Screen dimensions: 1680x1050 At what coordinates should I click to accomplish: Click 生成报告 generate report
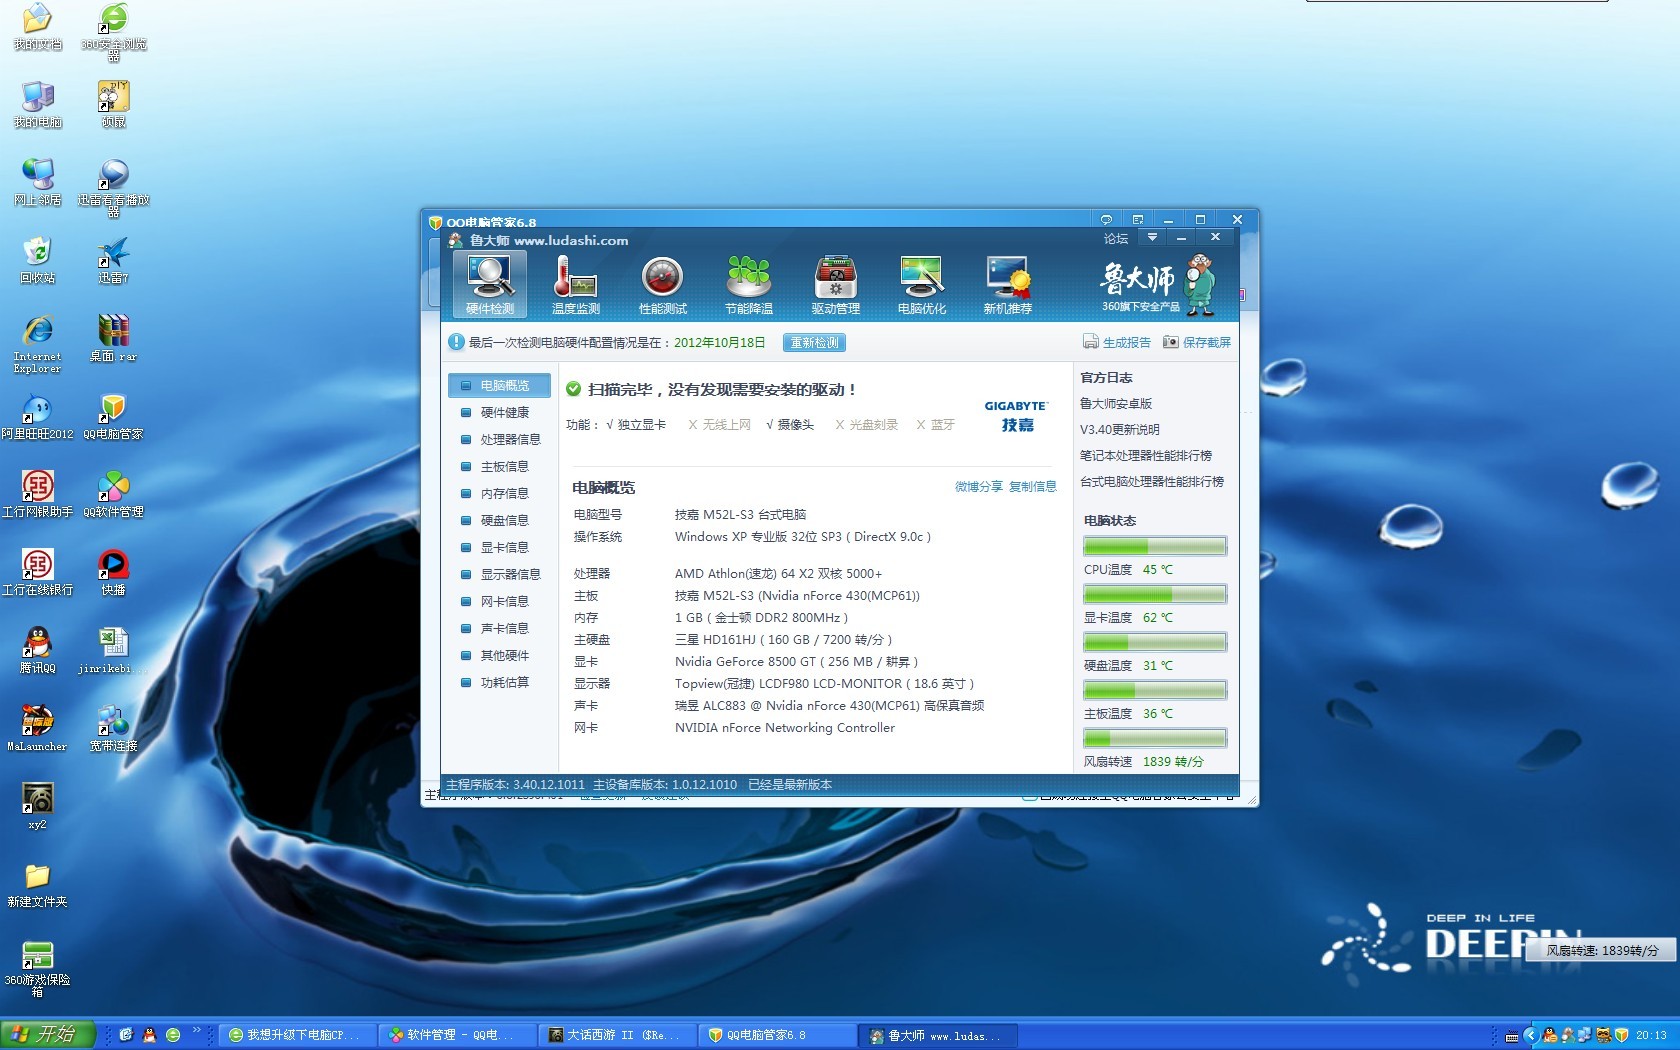pyautogui.click(x=1117, y=343)
